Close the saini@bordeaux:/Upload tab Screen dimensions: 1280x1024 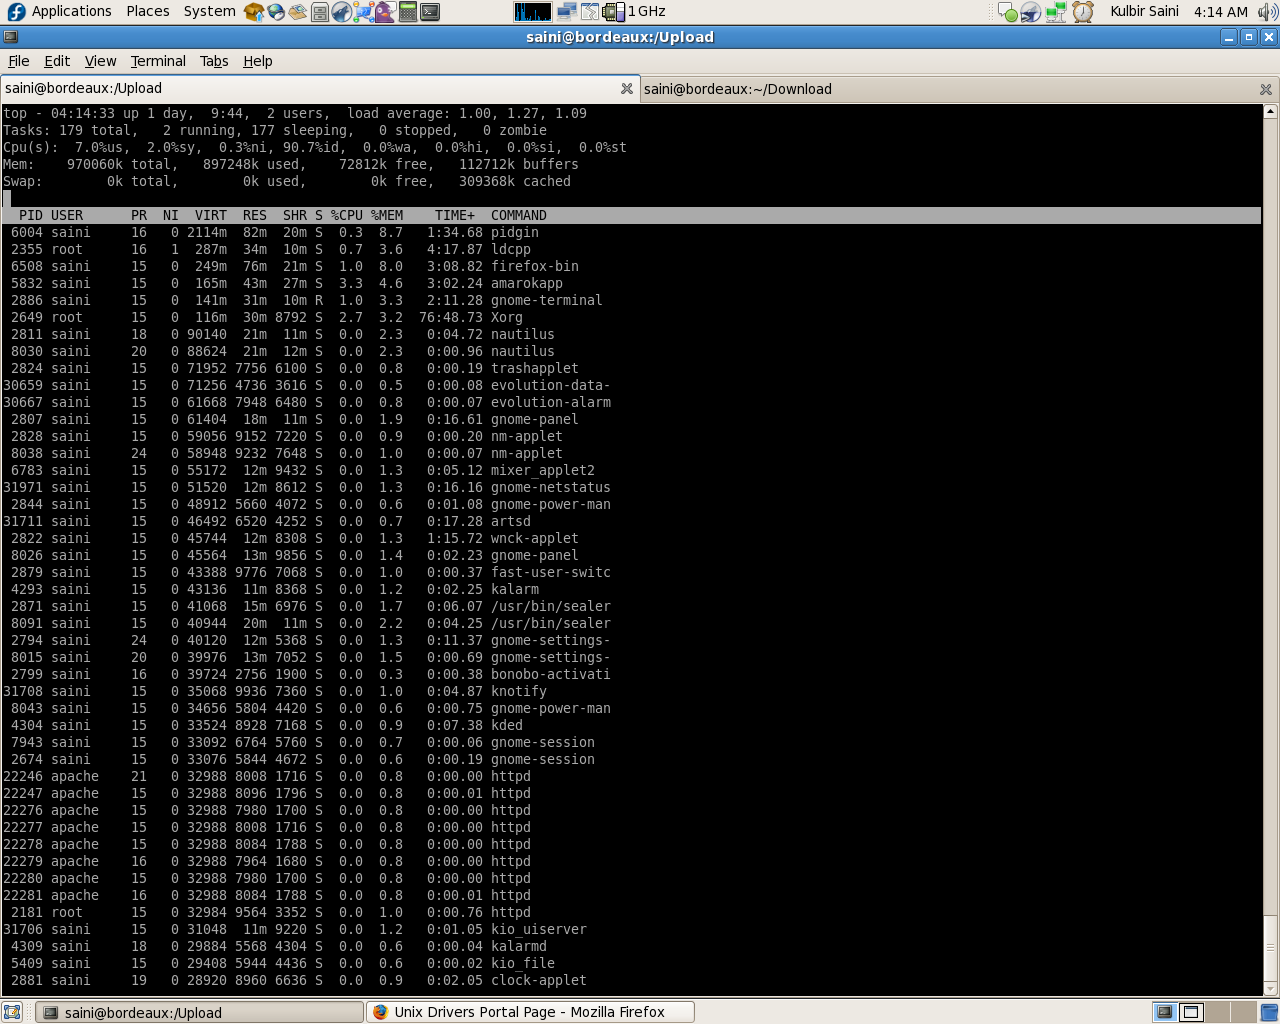(627, 89)
